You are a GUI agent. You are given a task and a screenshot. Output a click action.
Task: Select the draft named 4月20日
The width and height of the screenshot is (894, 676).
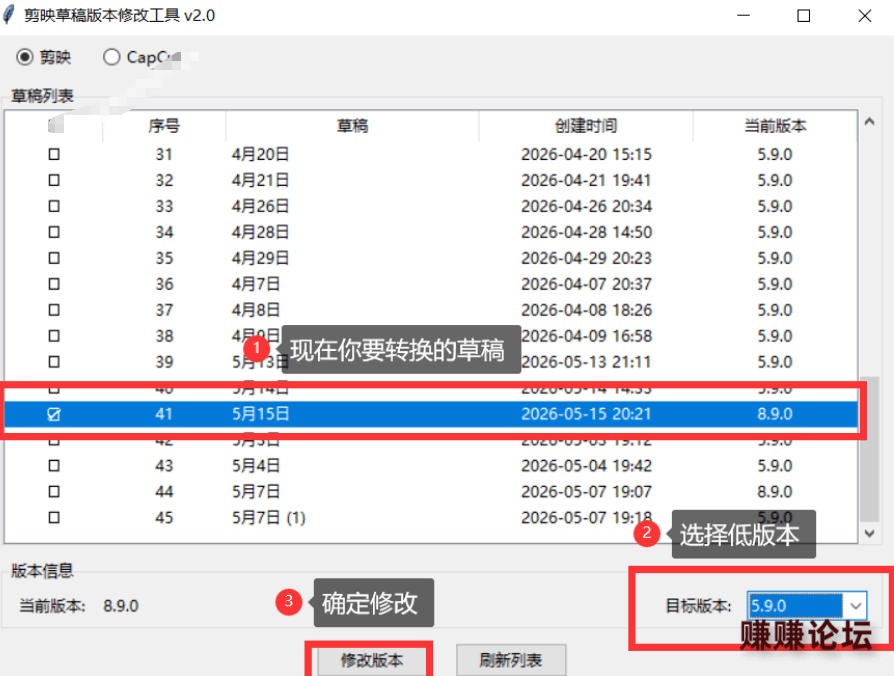tap(260, 154)
